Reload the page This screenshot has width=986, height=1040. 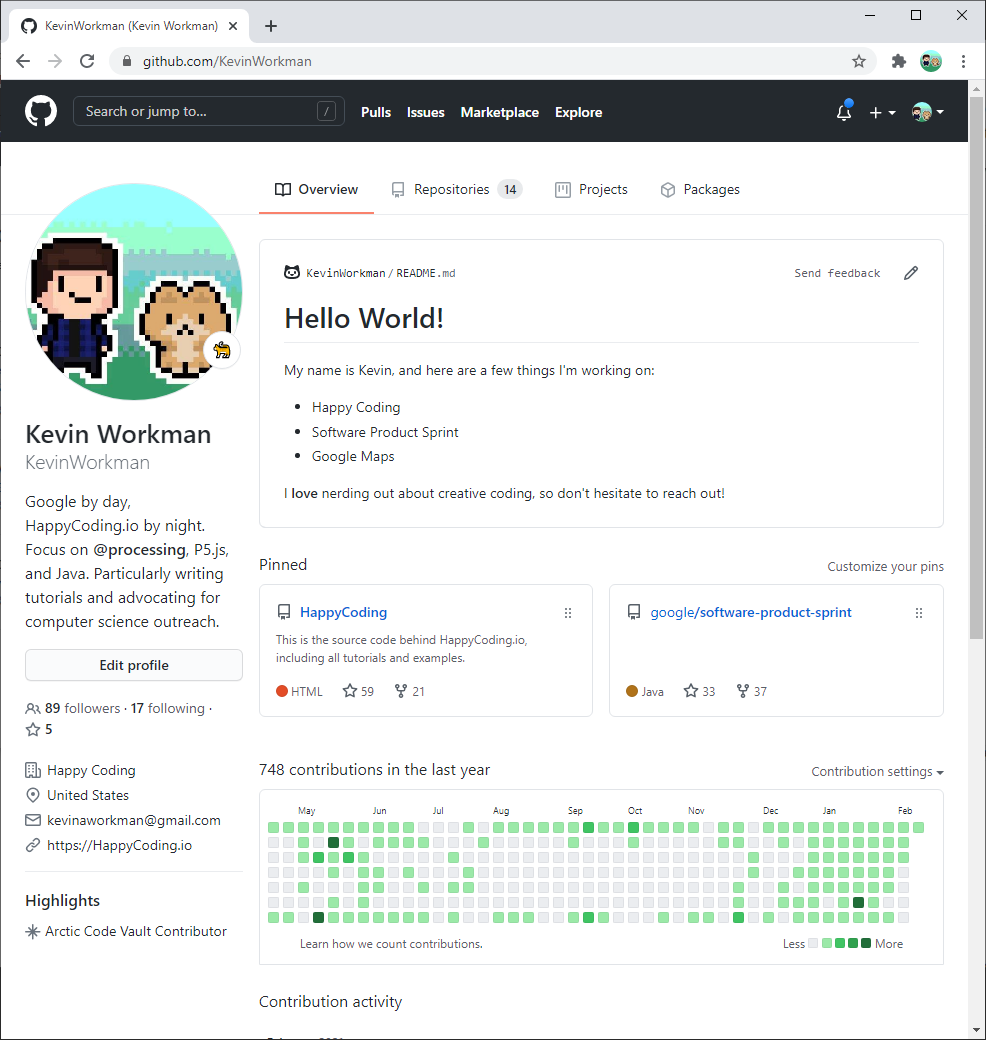[x=87, y=61]
